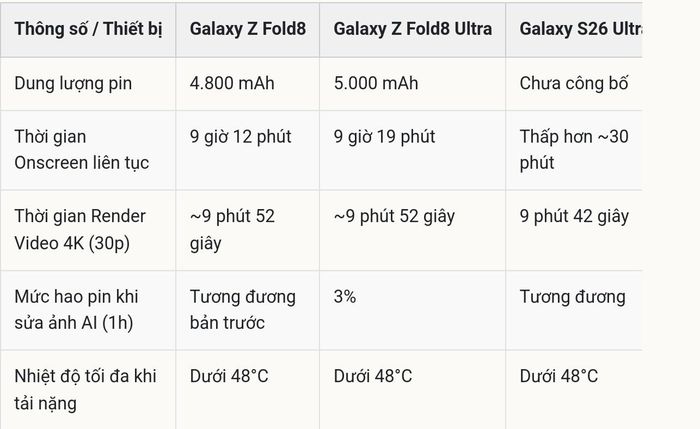
Task: Select the 'Galaxy Z Fold8' column header
Action: pyautogui.click(x=248, y=29)
